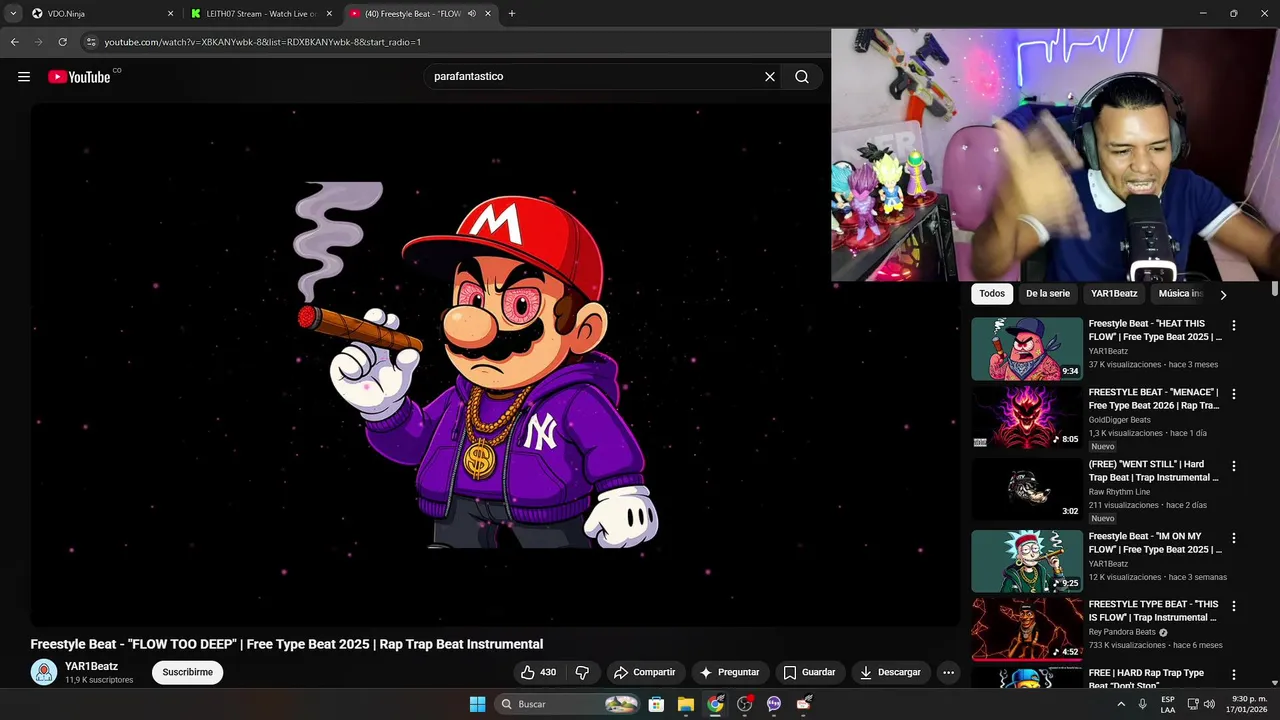
Task: Clear the search box text with X
Action: point(770,77)
